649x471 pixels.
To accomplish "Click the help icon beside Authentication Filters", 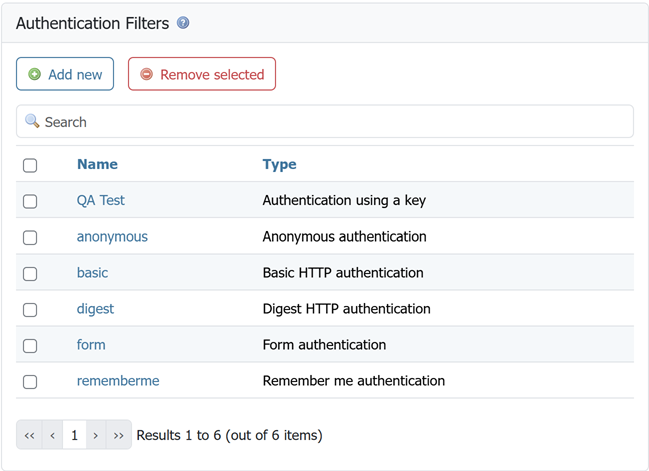I will pos(183,23).
